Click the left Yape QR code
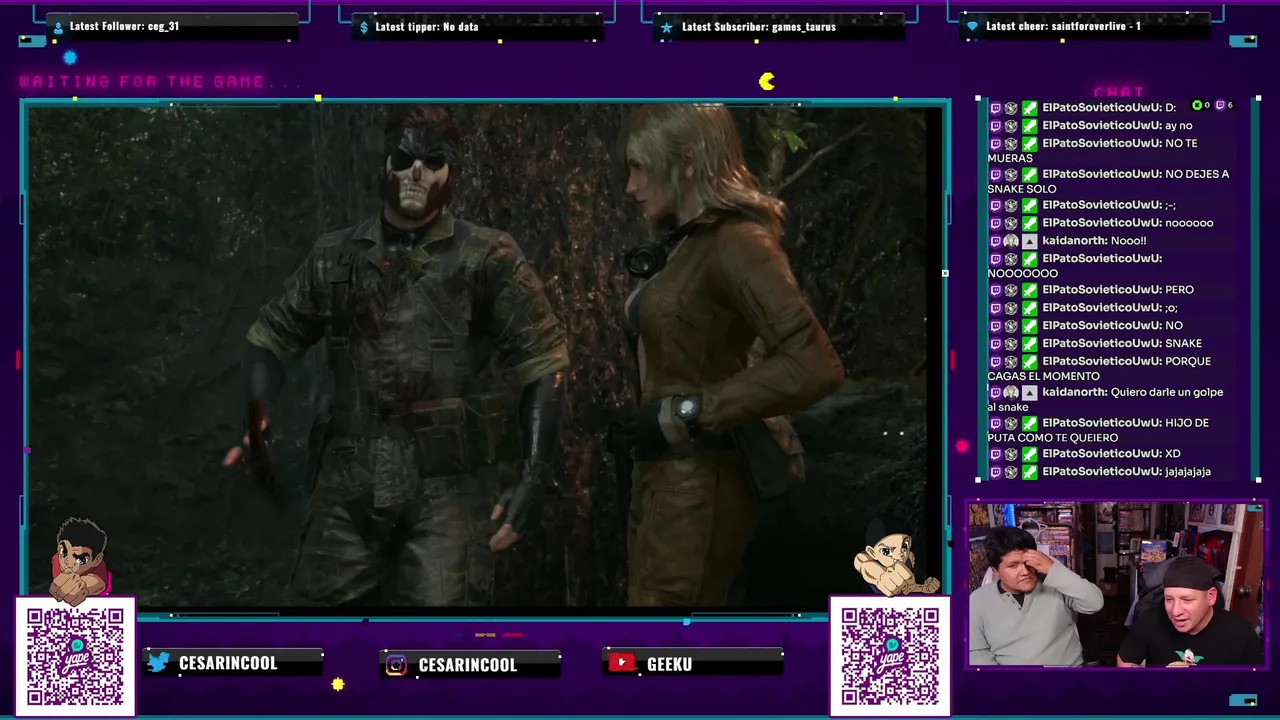Viewport: 1280px width, 720px height. pos(75,656)
